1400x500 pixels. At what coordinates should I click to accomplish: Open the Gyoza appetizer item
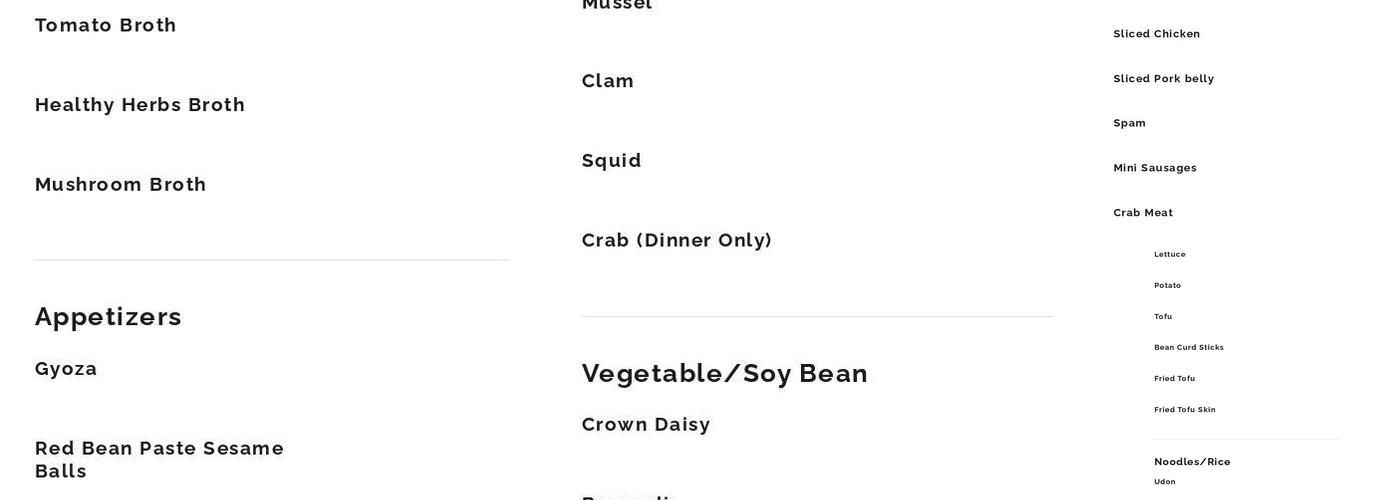click(66, 369)
